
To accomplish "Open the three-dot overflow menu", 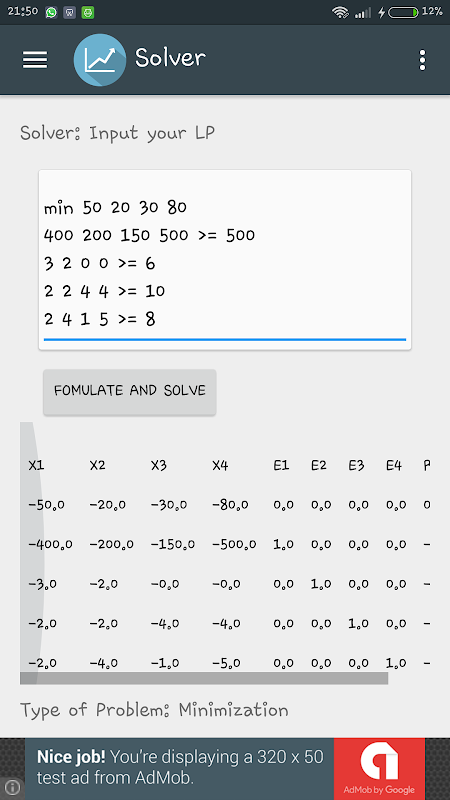I will click(x=422, y=60).
